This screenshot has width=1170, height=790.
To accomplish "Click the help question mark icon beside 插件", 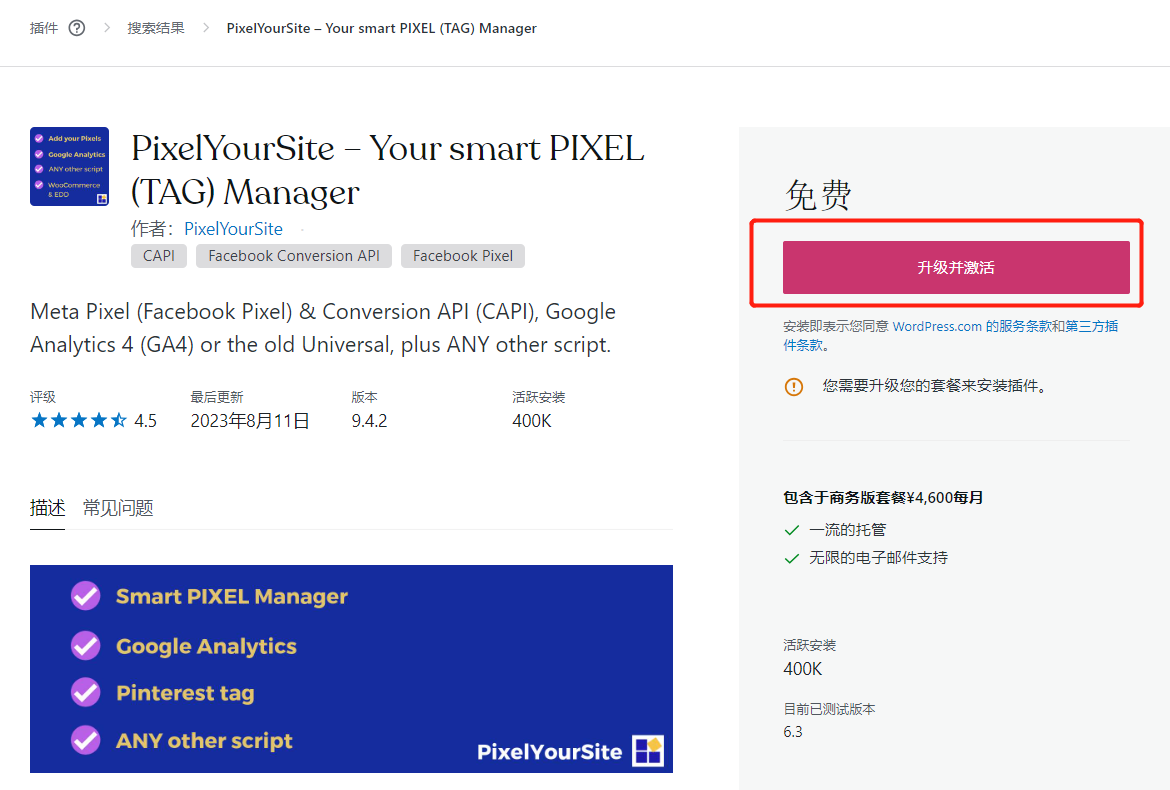I will pos(77,28).
